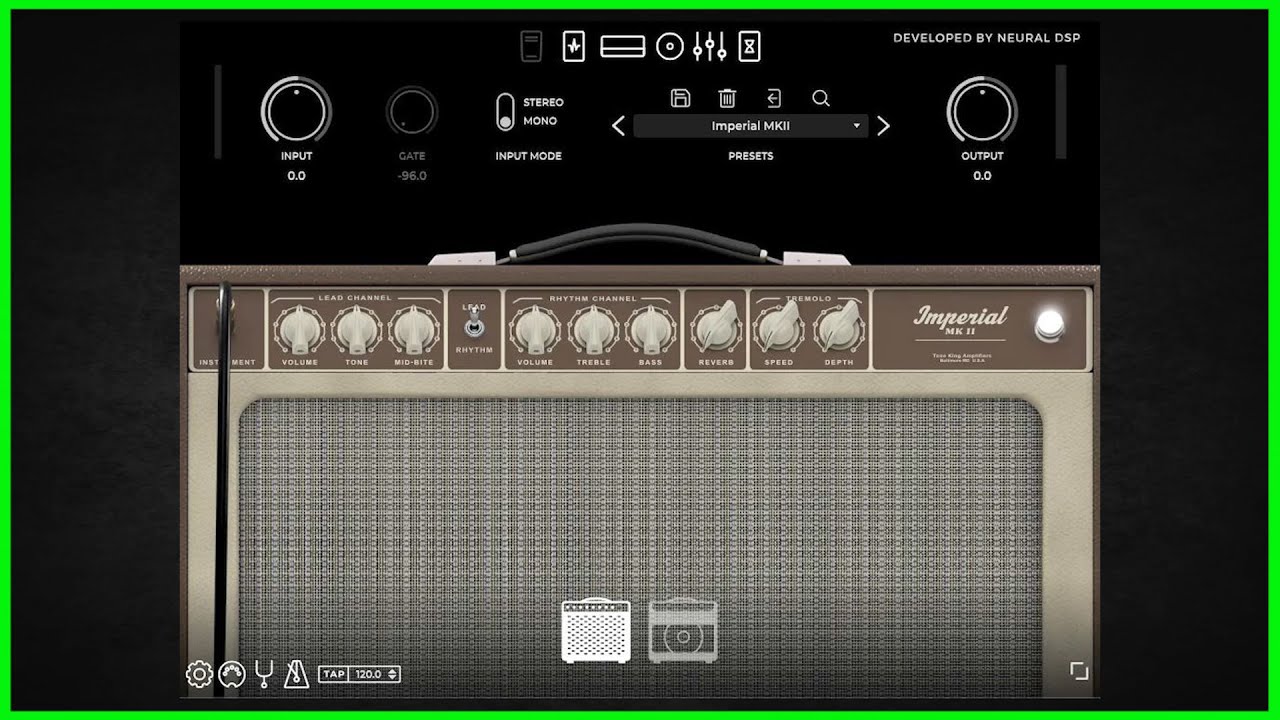The height and width of the screenshot is (720, 1280).
Task: Toggle the amp power jewel light
Action: tap(1049, 325)
